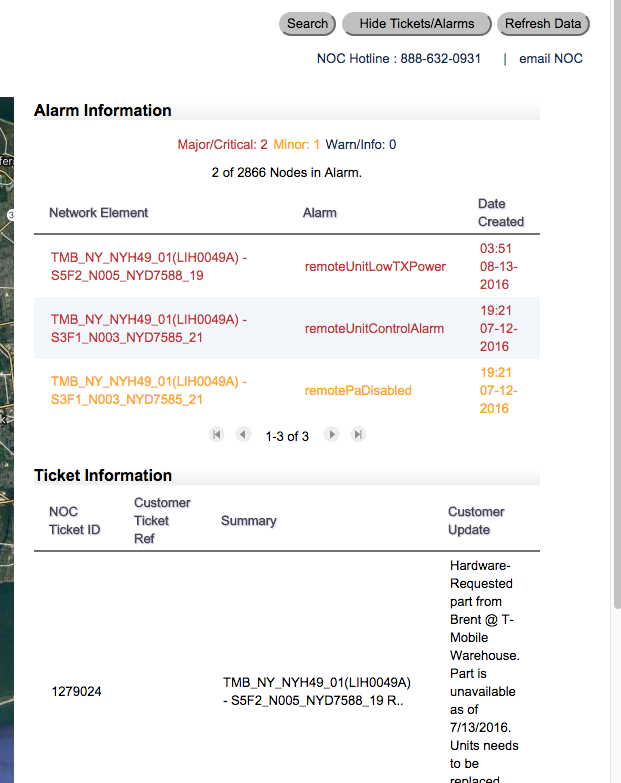621x783 pixels.
Task: Jump to last alarms page
Action: point(358,435)
